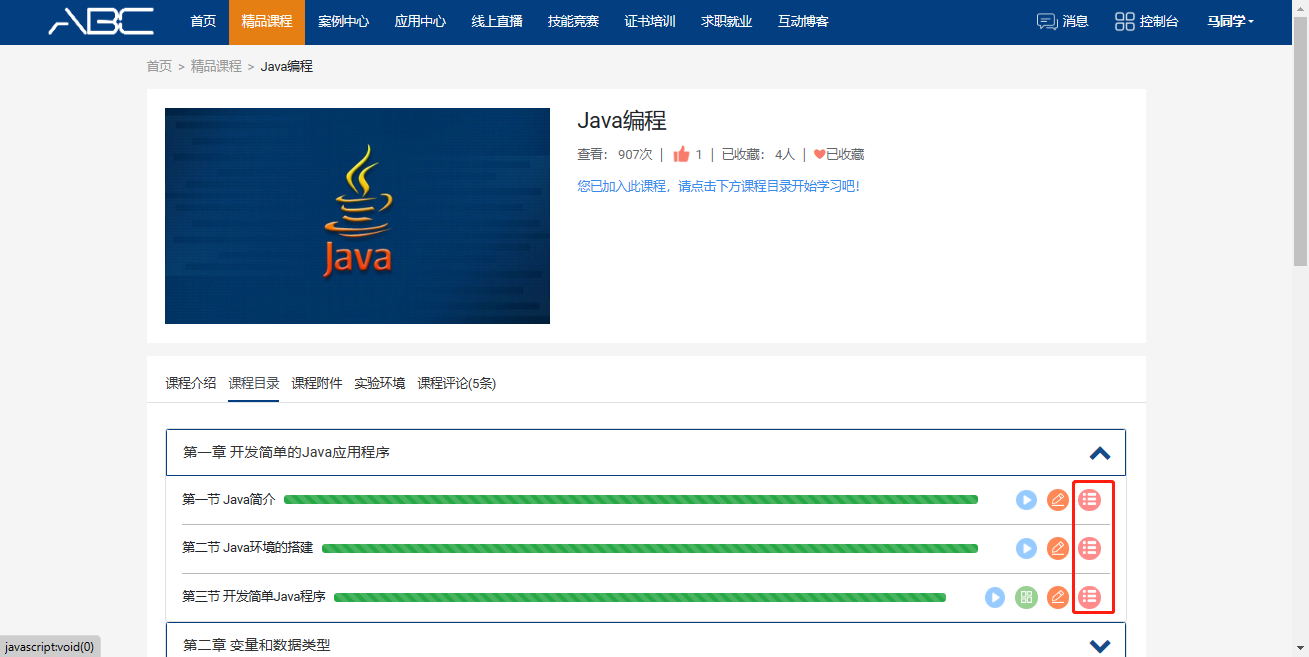The width and height of the screenshot is (1309, 657).
Task: Go to 首页 in top navigation
Action: [203, 21]
